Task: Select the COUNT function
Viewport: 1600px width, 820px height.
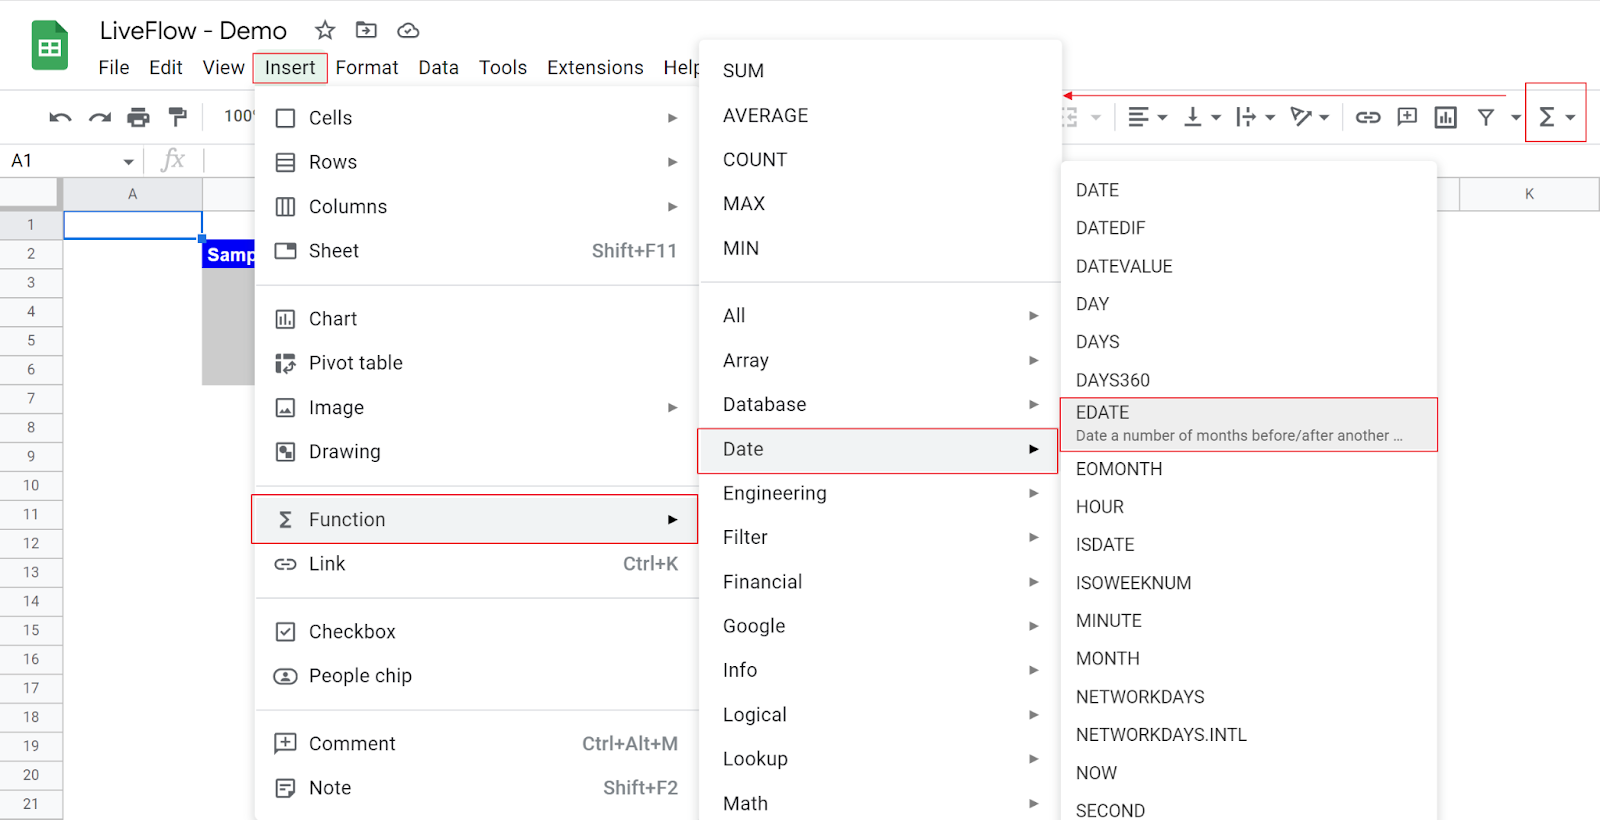Action: pos(880,160)
